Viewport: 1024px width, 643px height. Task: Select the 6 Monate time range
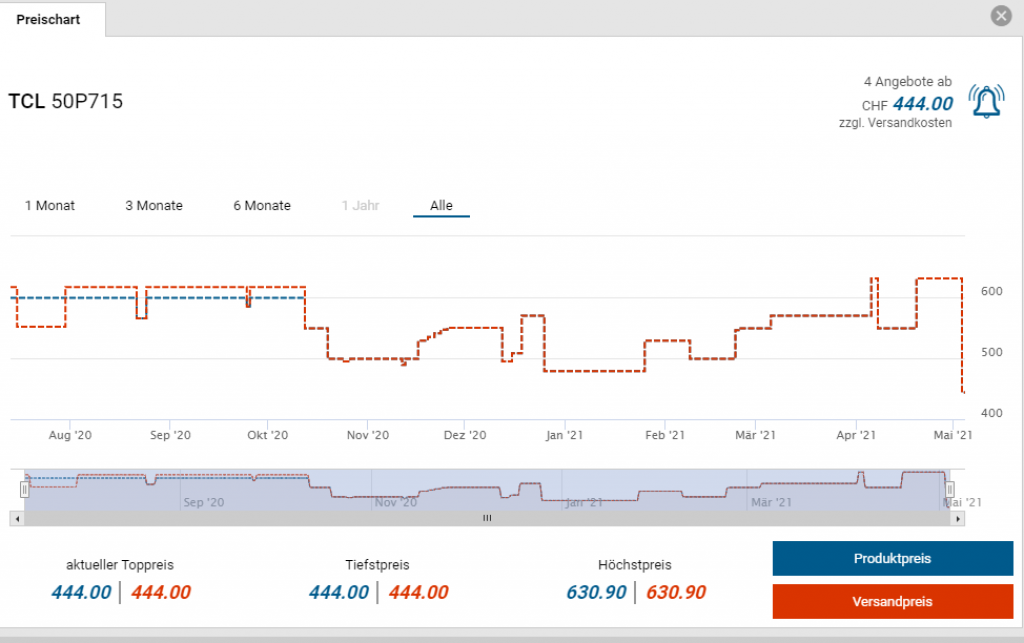pyautogui.click(x=262, y=206)
